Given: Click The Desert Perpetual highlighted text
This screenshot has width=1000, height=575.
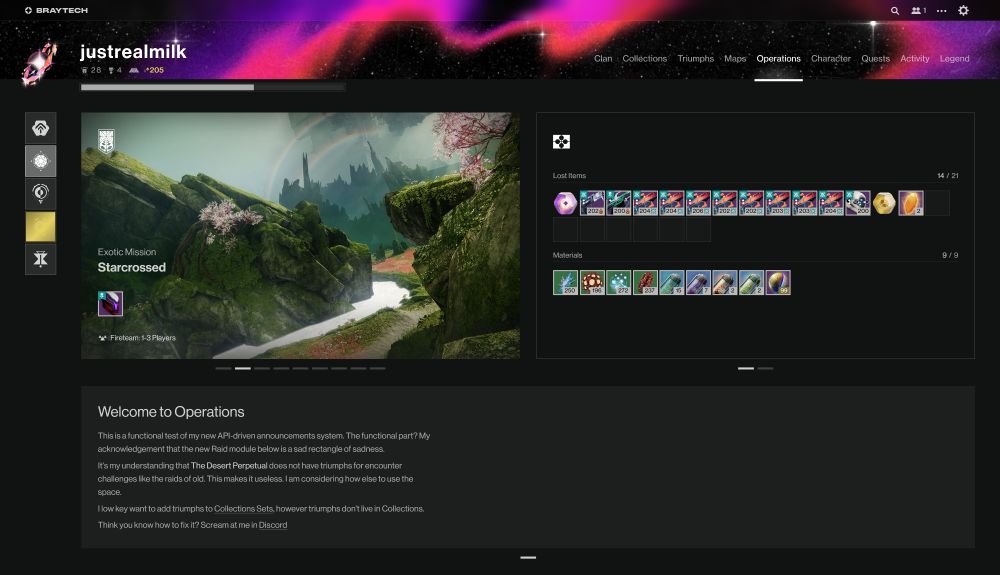Looking at the screenshot, I should point(229,466).
